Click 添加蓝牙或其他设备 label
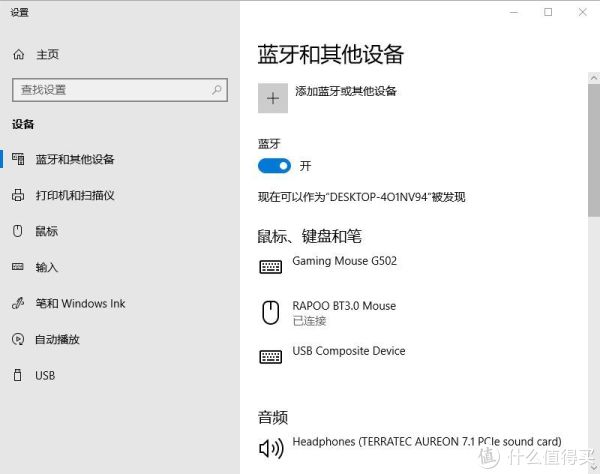The image size is (600, 474). (x=346, y=91)
